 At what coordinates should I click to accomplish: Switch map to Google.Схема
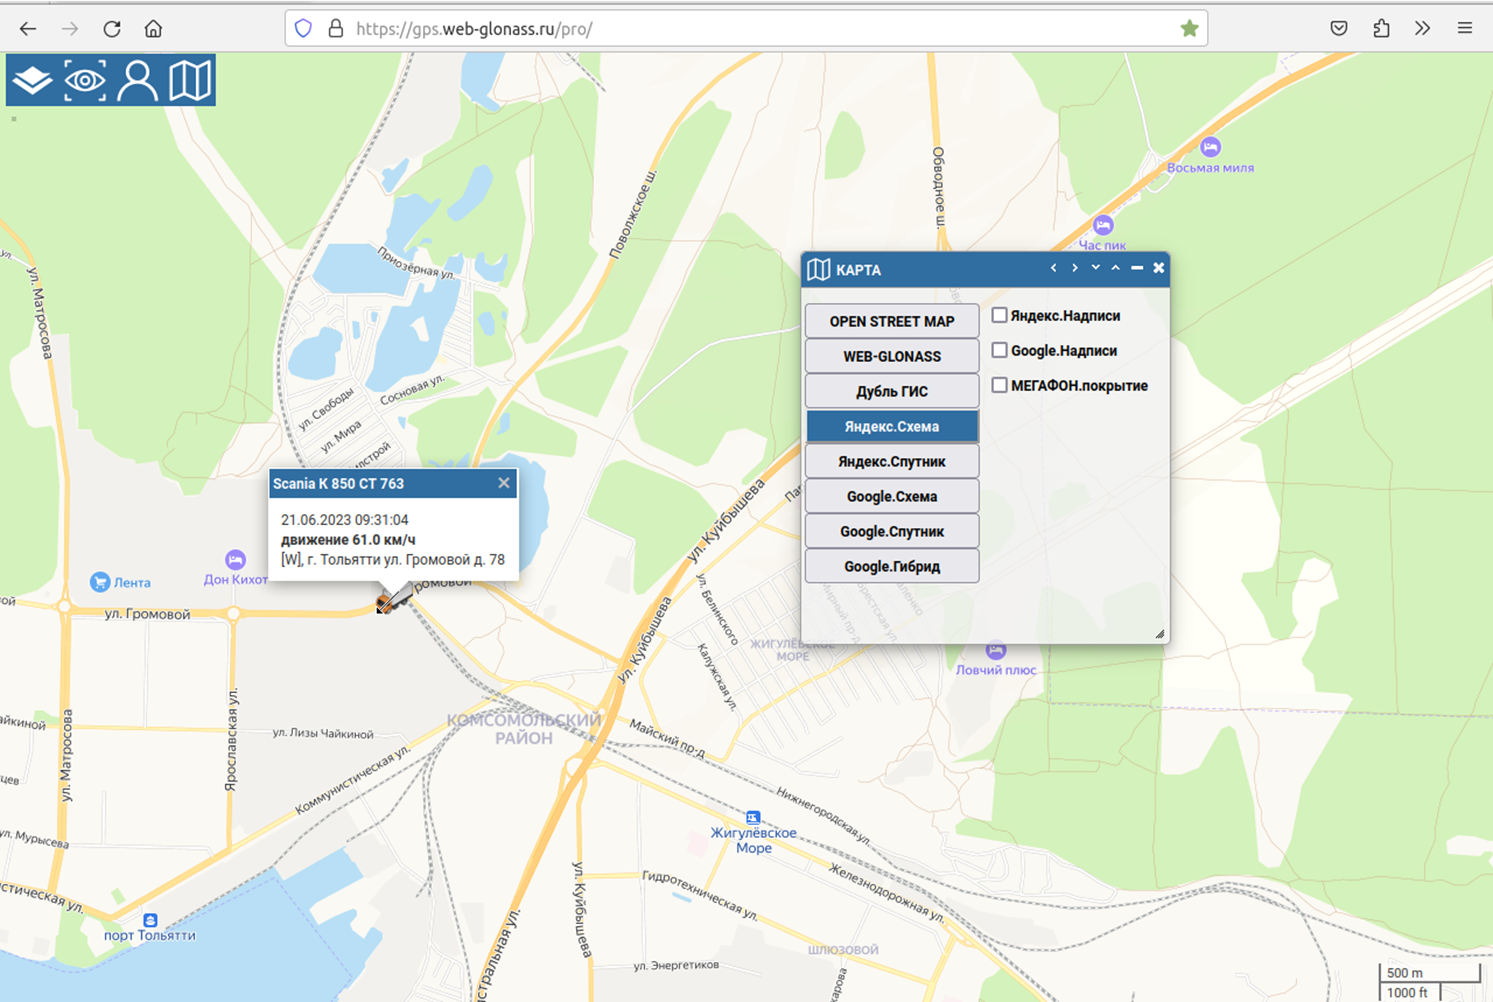[892, 496]
